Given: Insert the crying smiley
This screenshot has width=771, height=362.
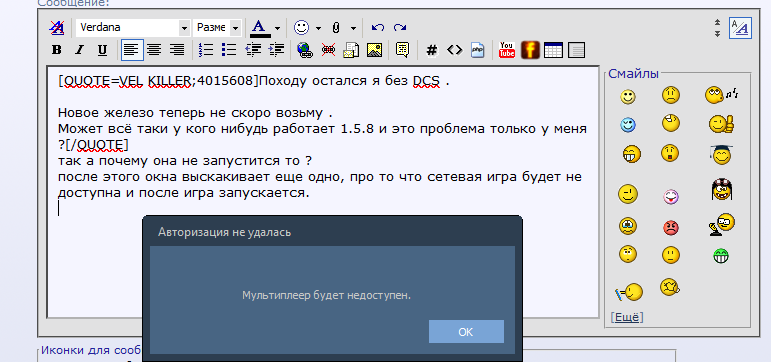Looking at the screenshot, I should 627,225.
